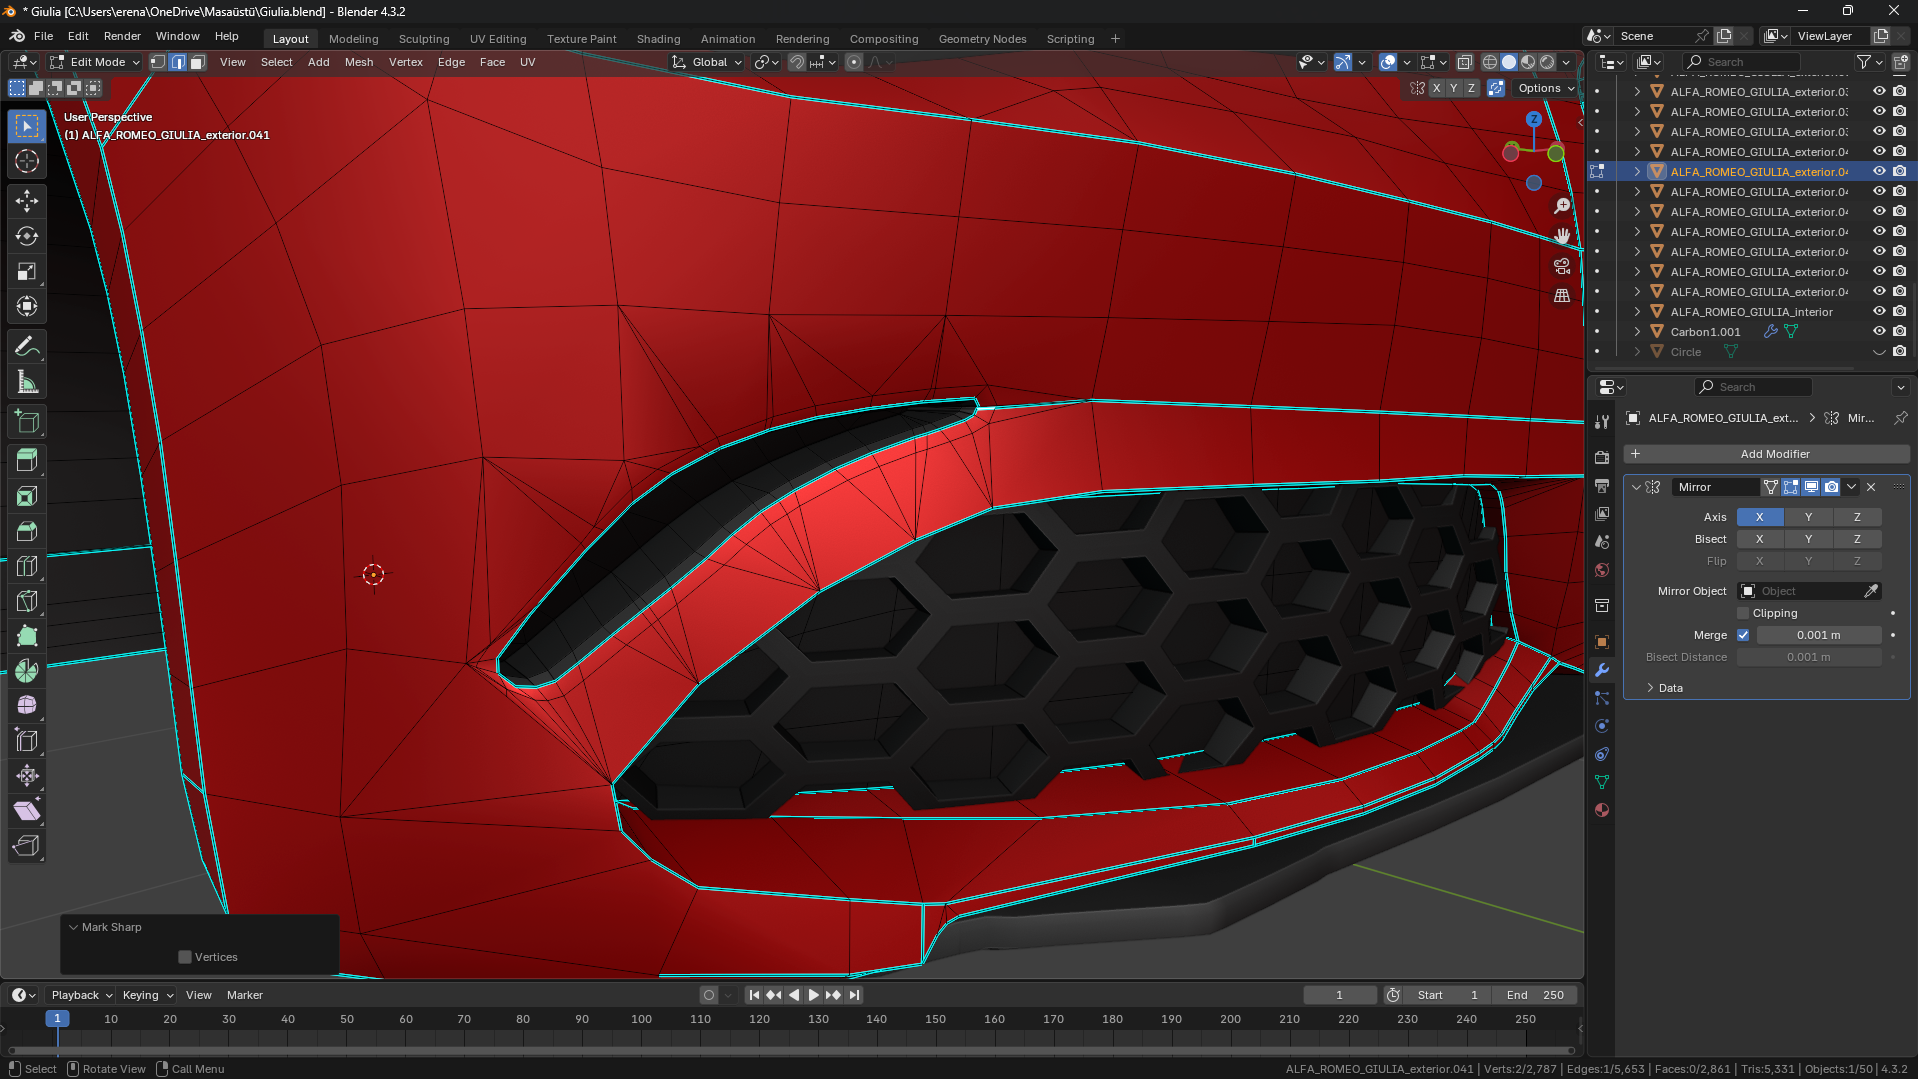Activate the Loop Cut tool

[27, 566]
